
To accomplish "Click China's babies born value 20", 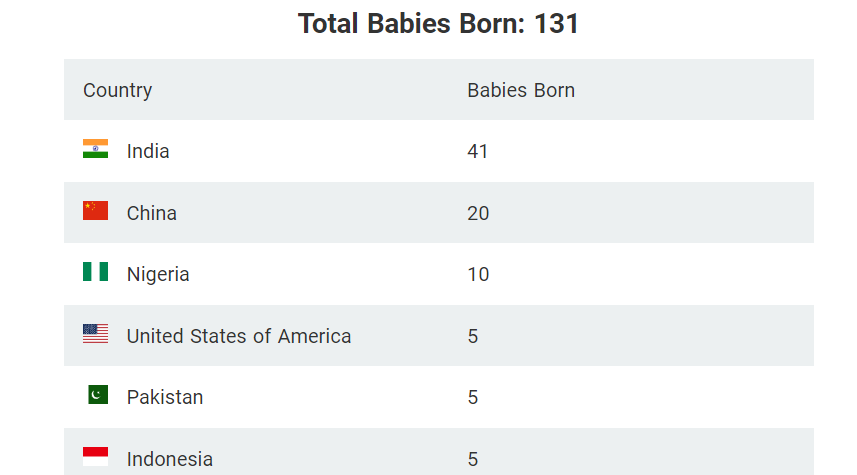I will click(478, 213).
